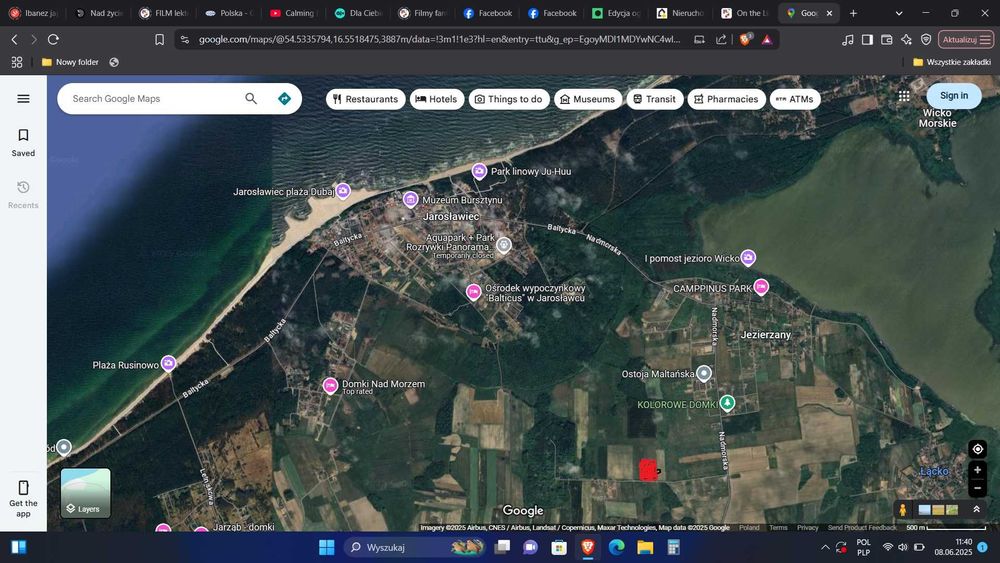The height and width of the screenshot is (563, 1000).
Task: Click the Aktualizuj update button
Action: (x=966, y=40)
